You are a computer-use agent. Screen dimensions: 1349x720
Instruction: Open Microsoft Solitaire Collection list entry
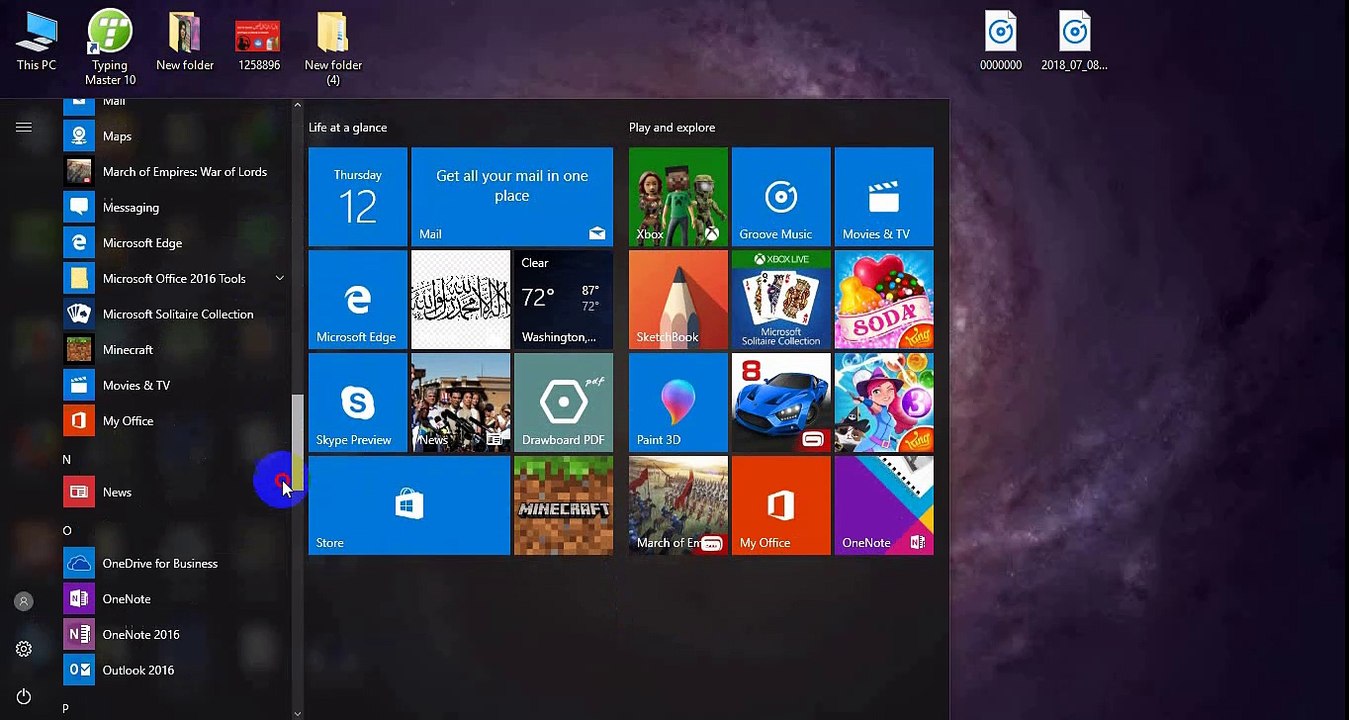(175, 314)
